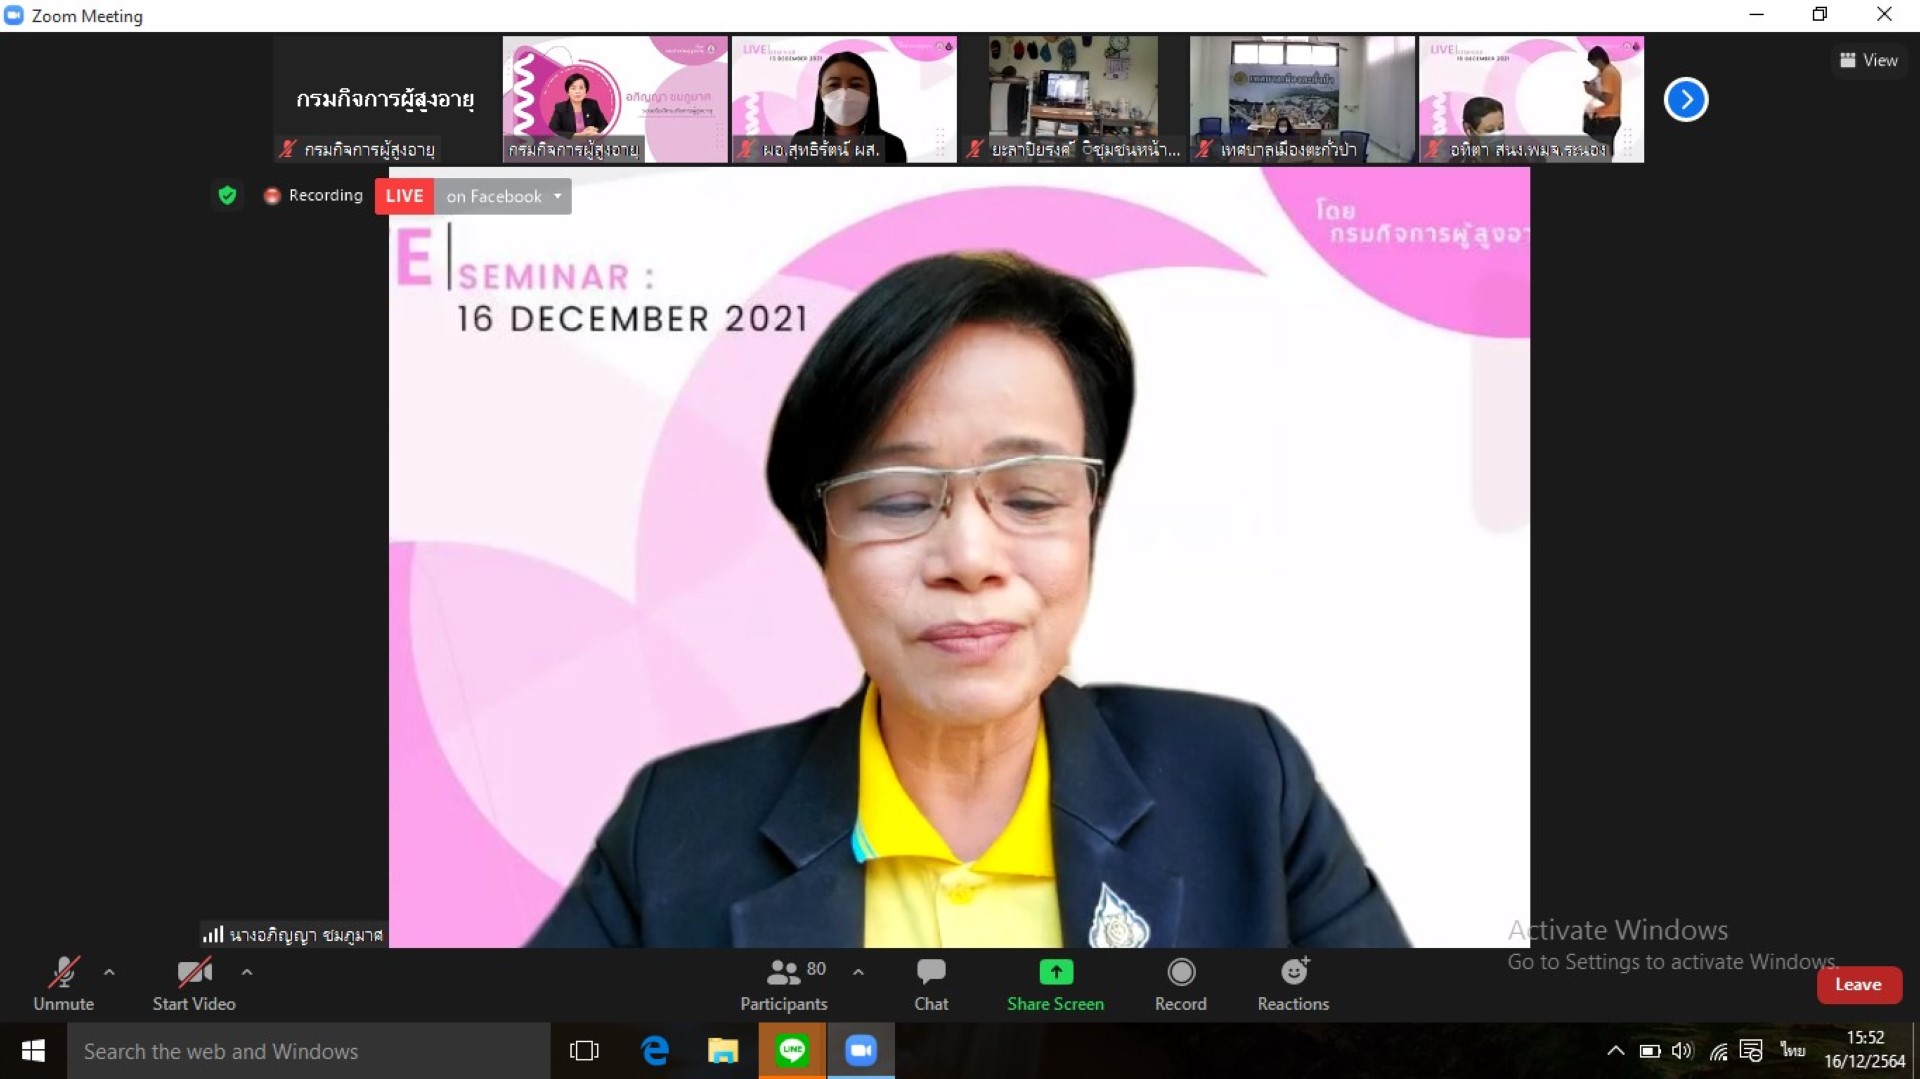Click the Search the web and Windows box
The image size is (1920, 1079).
pyautogui.click(x=309, y=1051)
